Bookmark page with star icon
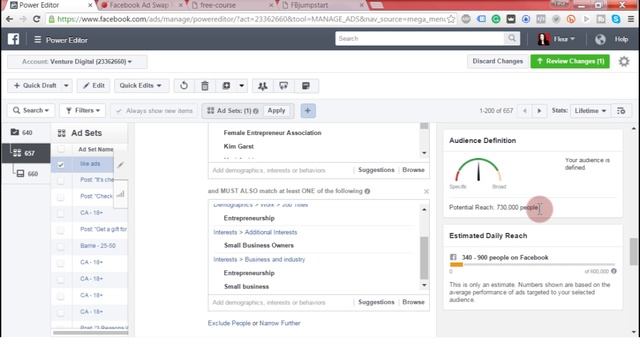Image resolution: width=640 pixels, height=360 pixels. coord(451,19)
